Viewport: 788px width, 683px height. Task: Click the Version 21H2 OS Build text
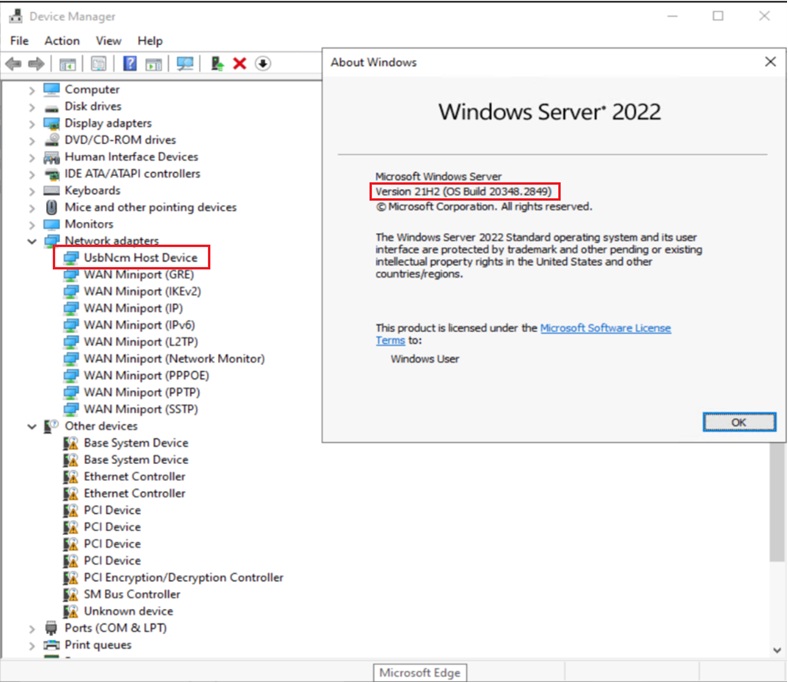(463, 191)
